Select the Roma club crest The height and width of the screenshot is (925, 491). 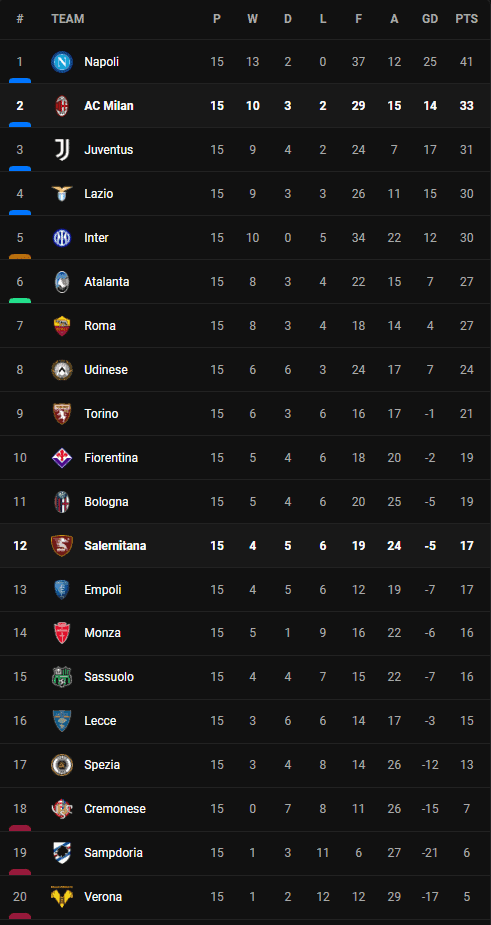[x=62, y=326]
